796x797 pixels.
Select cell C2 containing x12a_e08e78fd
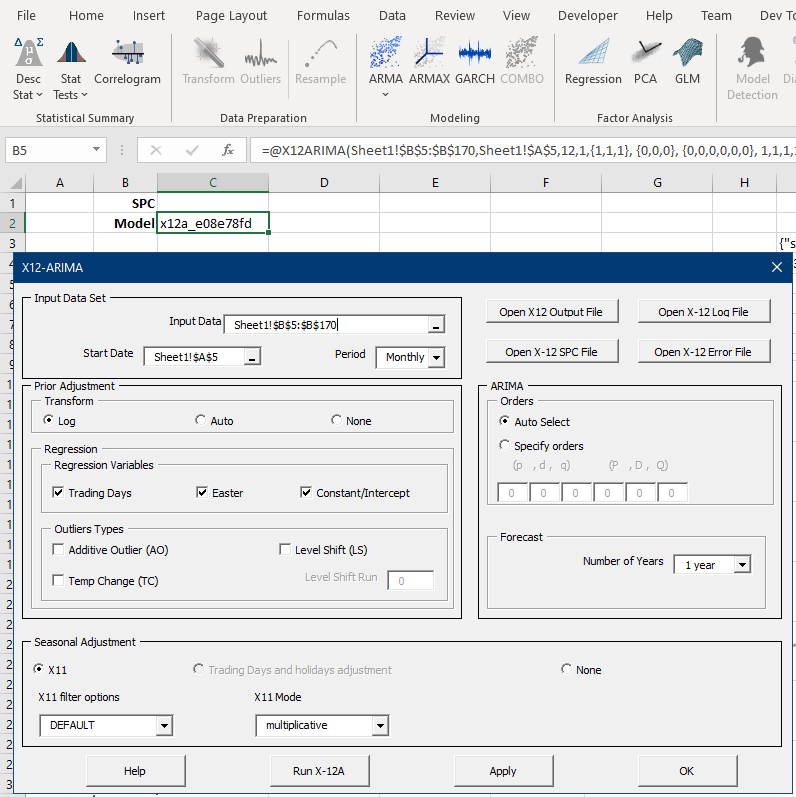coord(213,223)
